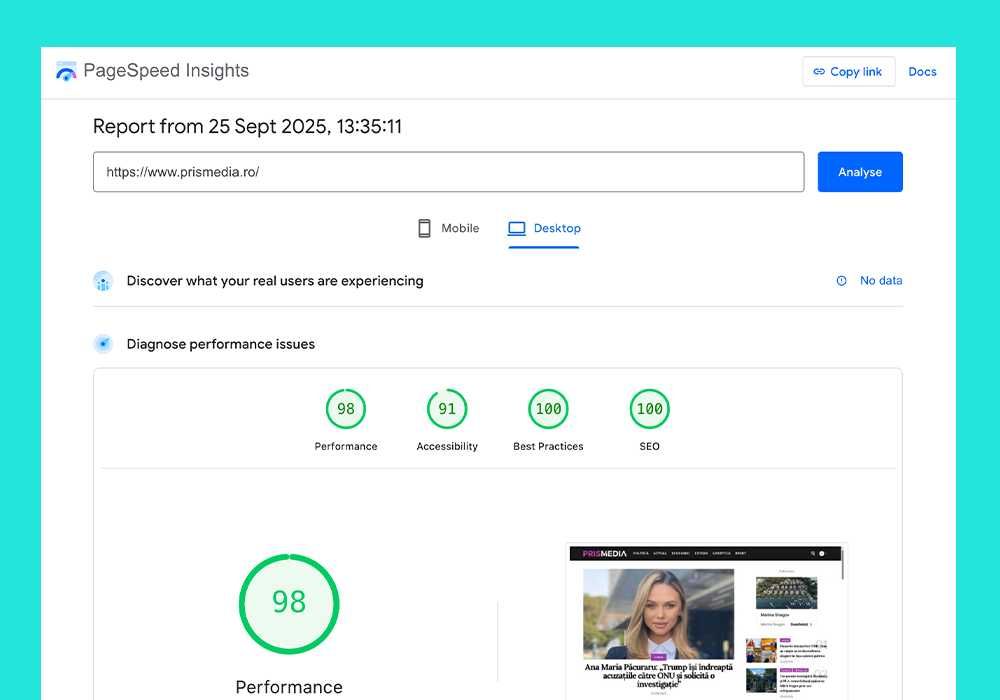Click the No data label
The height and width of the screenshot is (700, 1000).
pyautogui.click(x=881, y=281)
